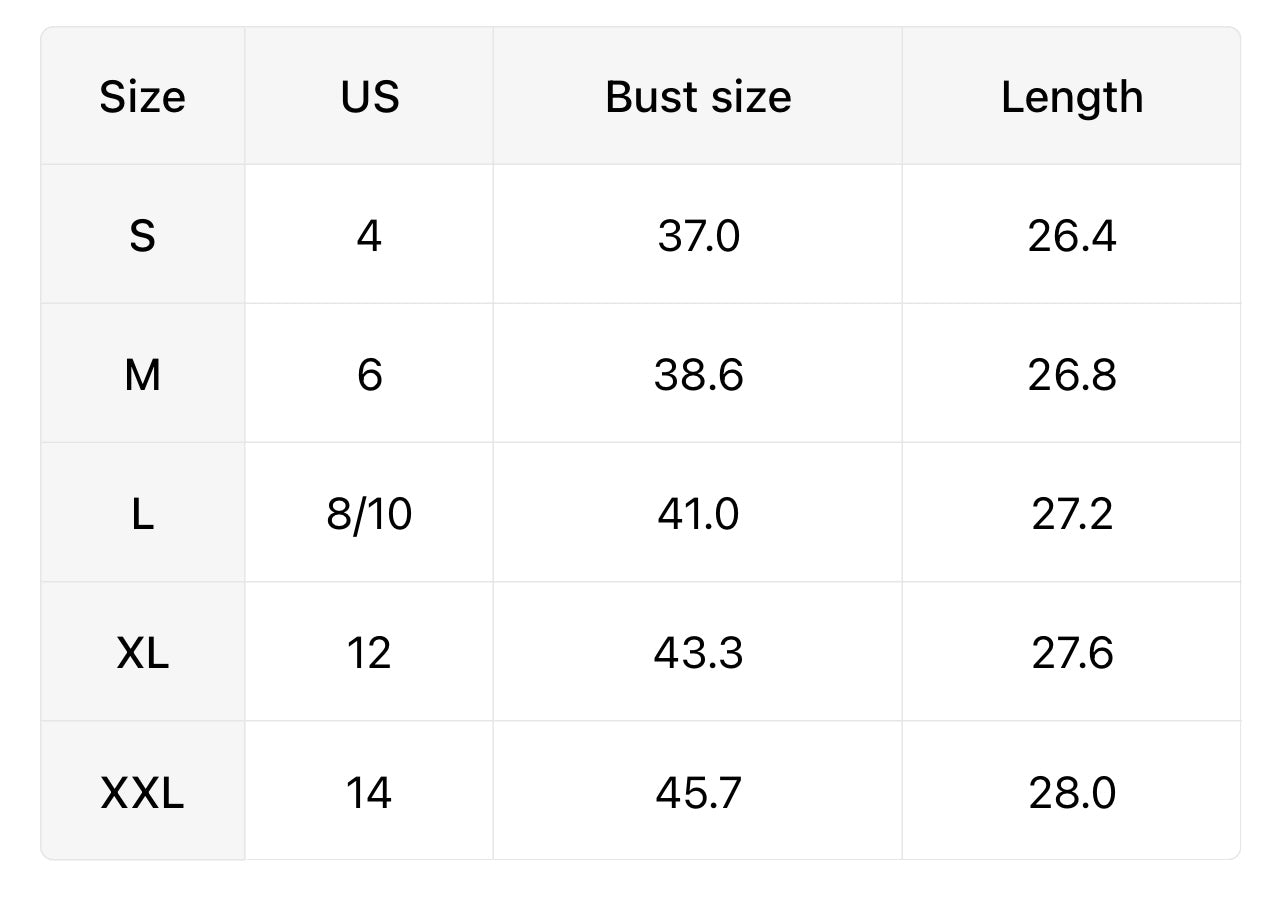Viewport: 1283px width, 923px height.
Task: Click bust size 37.0 value
Action: click(698, 236)
